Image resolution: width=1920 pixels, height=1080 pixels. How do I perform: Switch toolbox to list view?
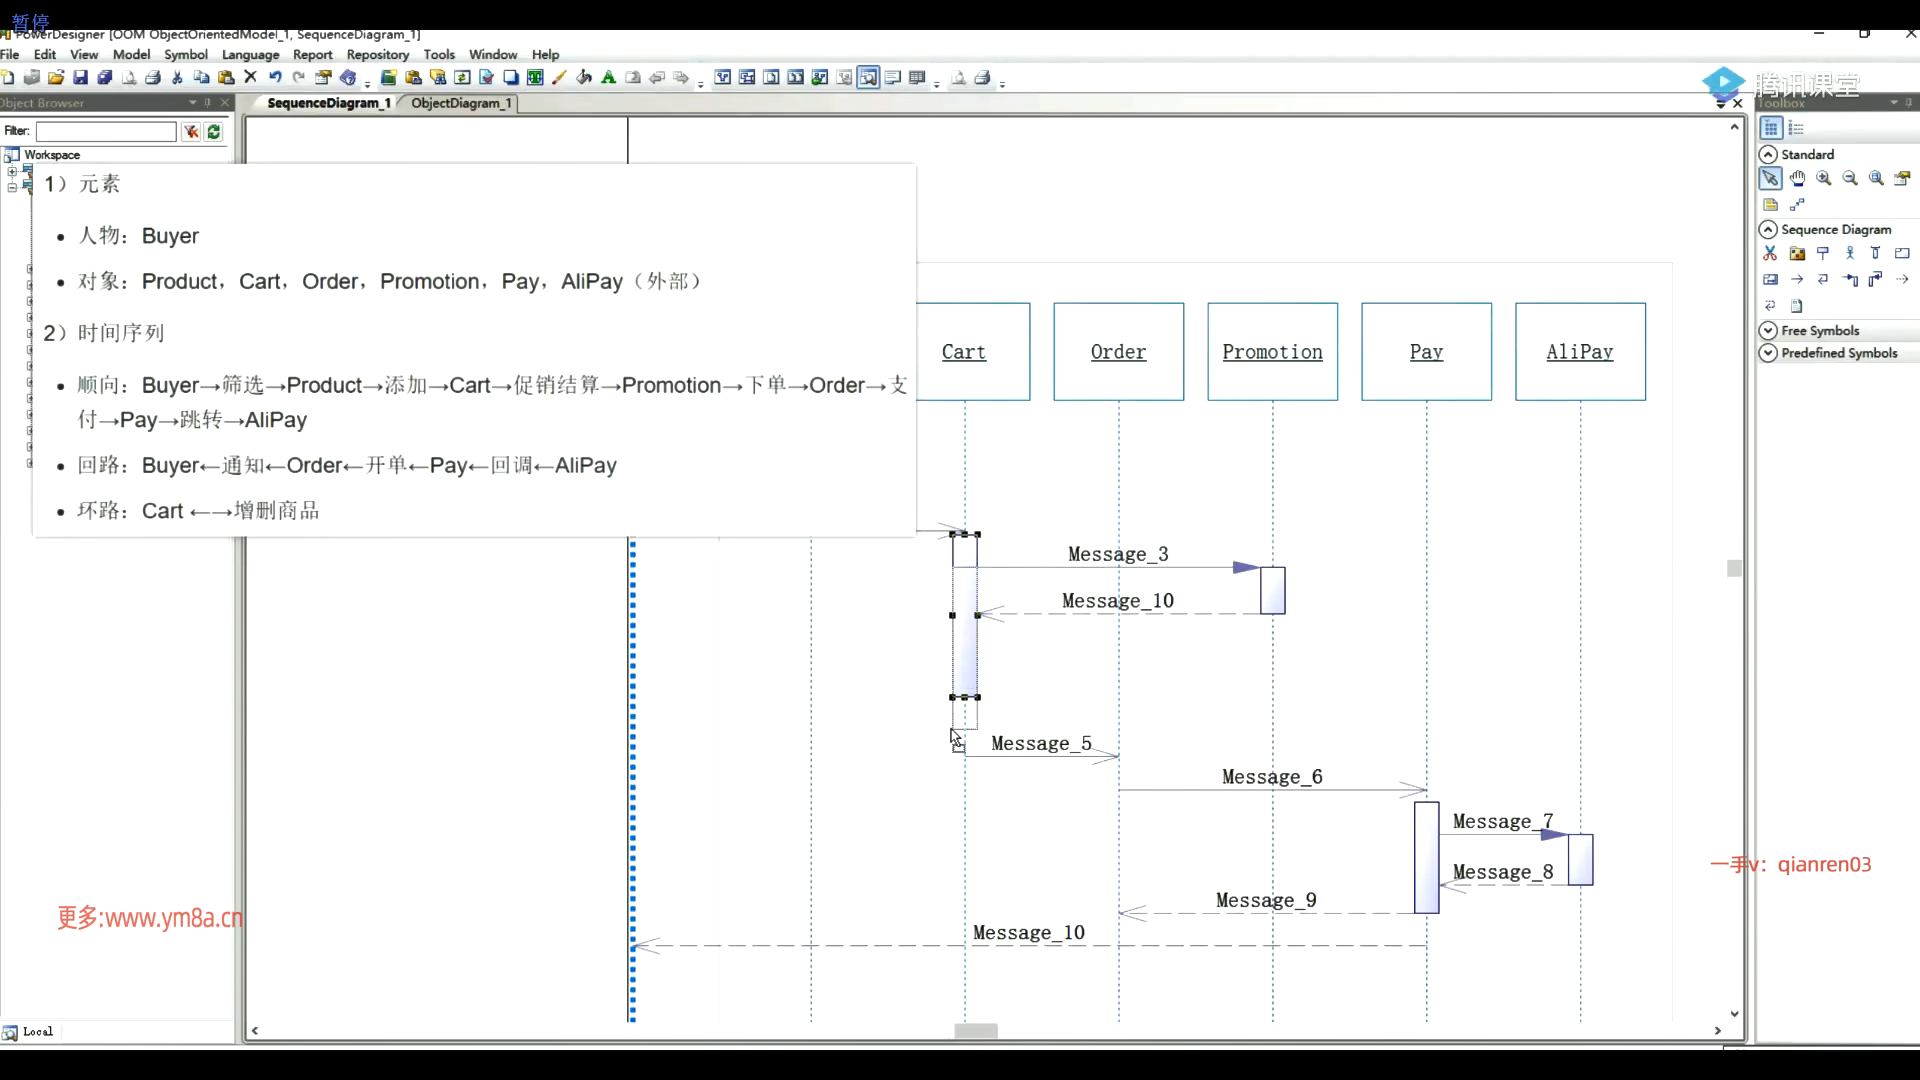(1796, 129)
